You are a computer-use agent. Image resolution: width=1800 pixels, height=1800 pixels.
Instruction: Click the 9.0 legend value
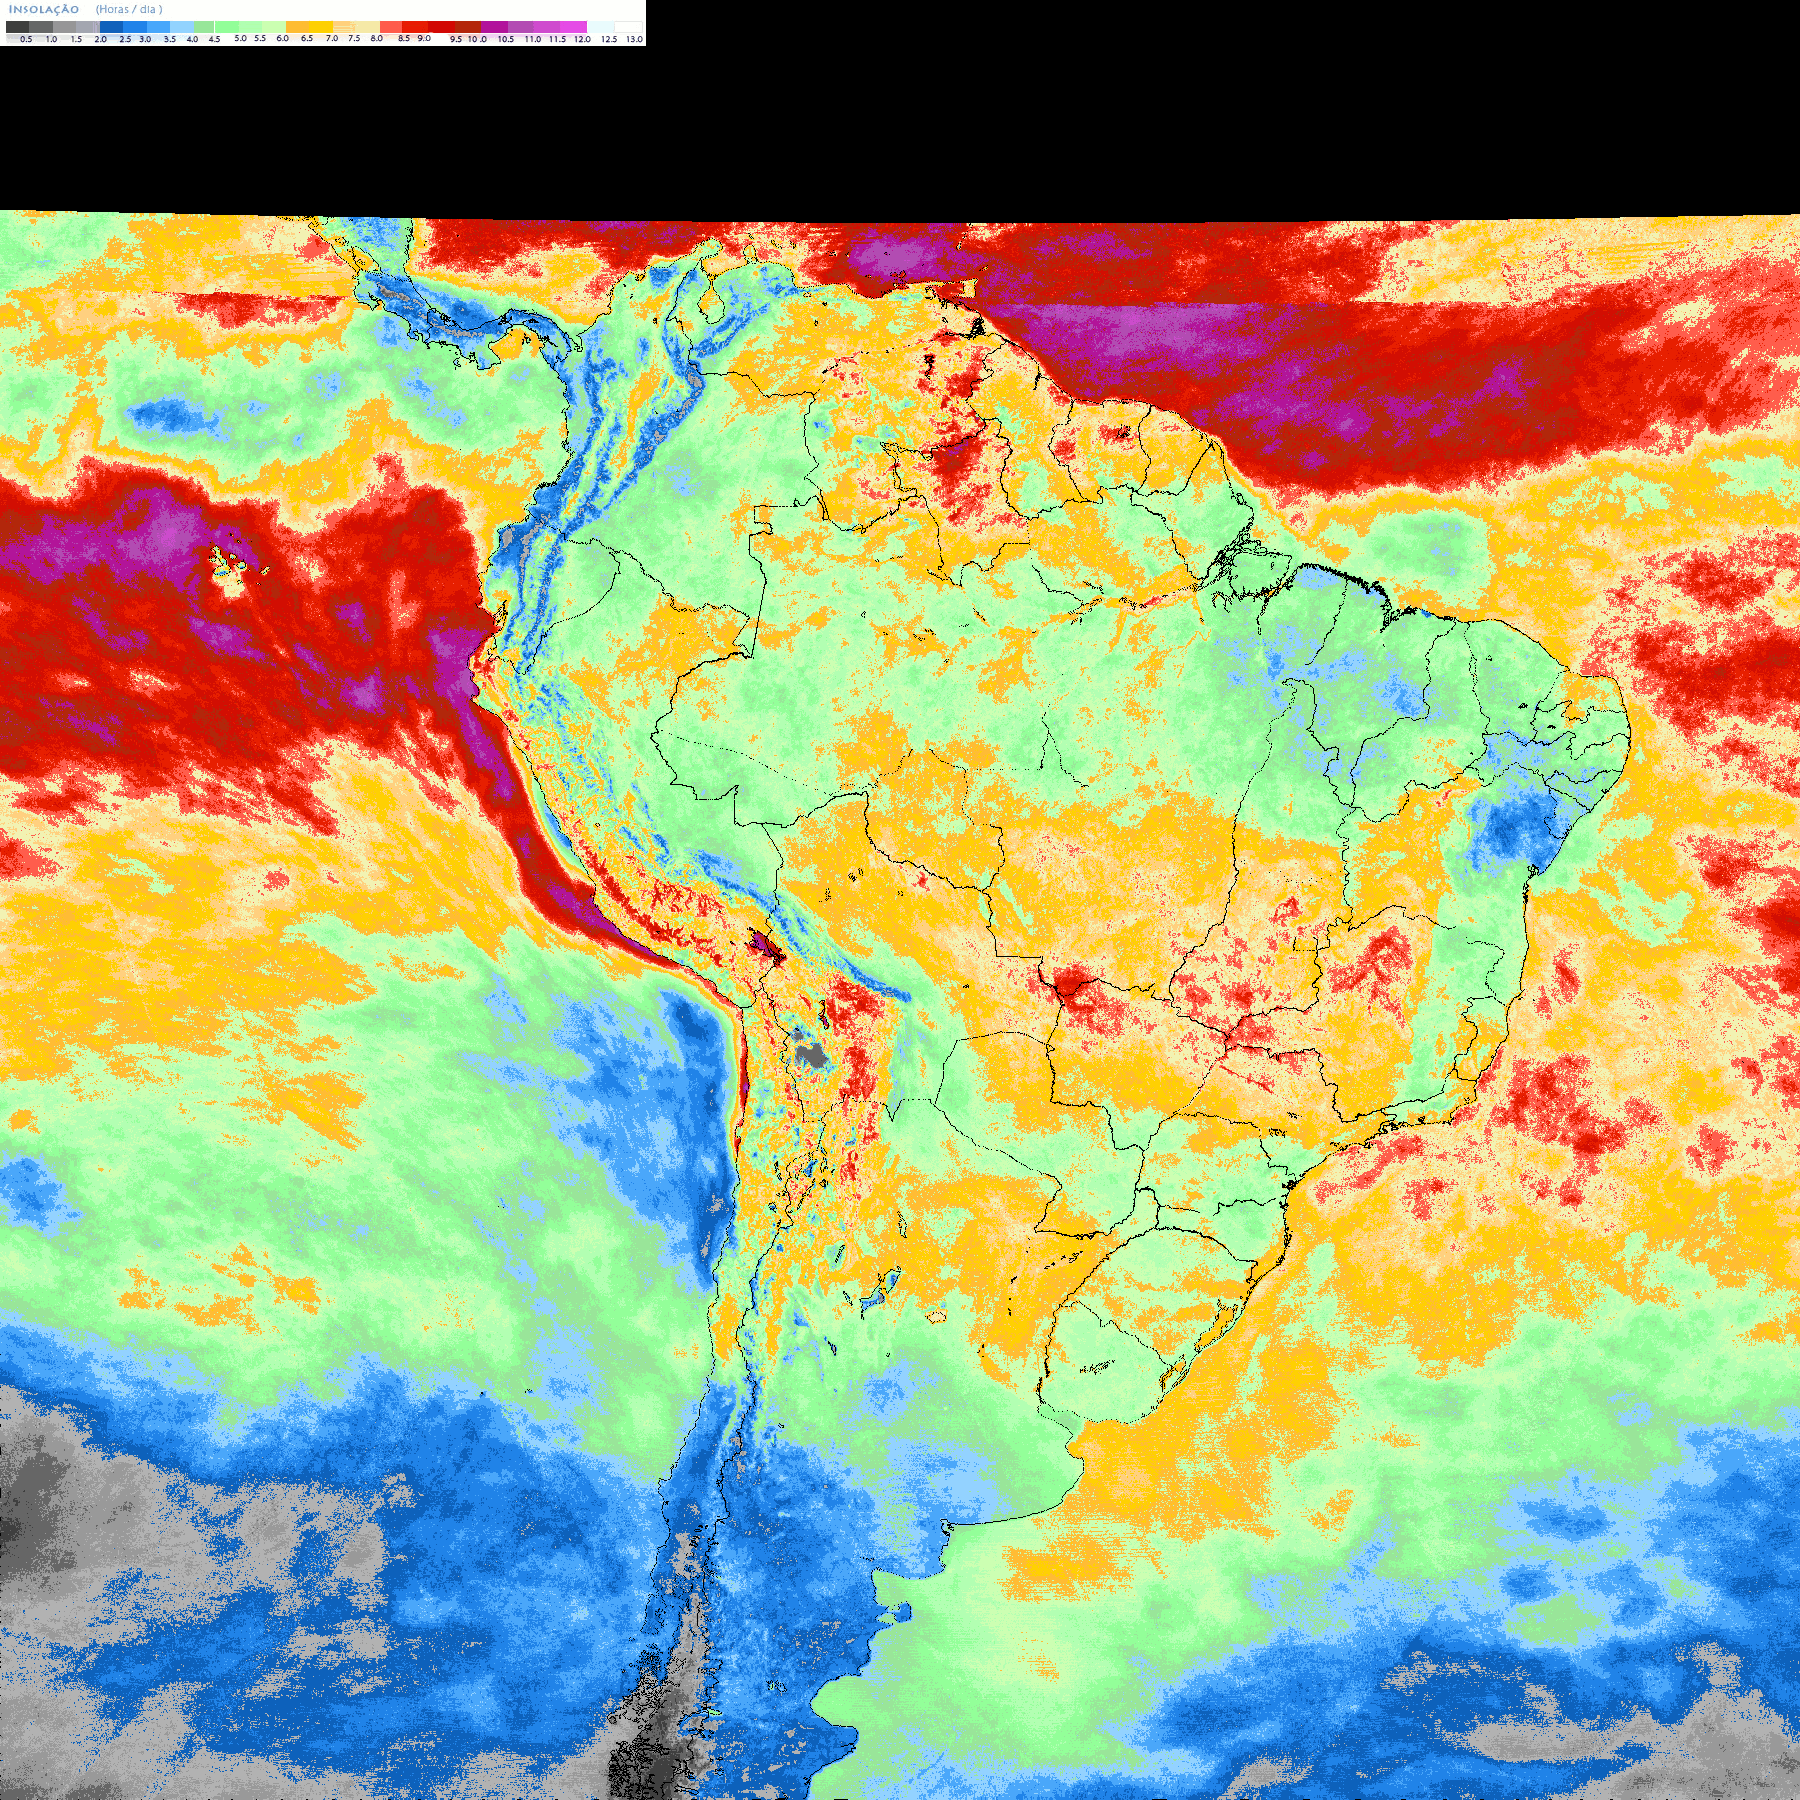click(424, 38)
